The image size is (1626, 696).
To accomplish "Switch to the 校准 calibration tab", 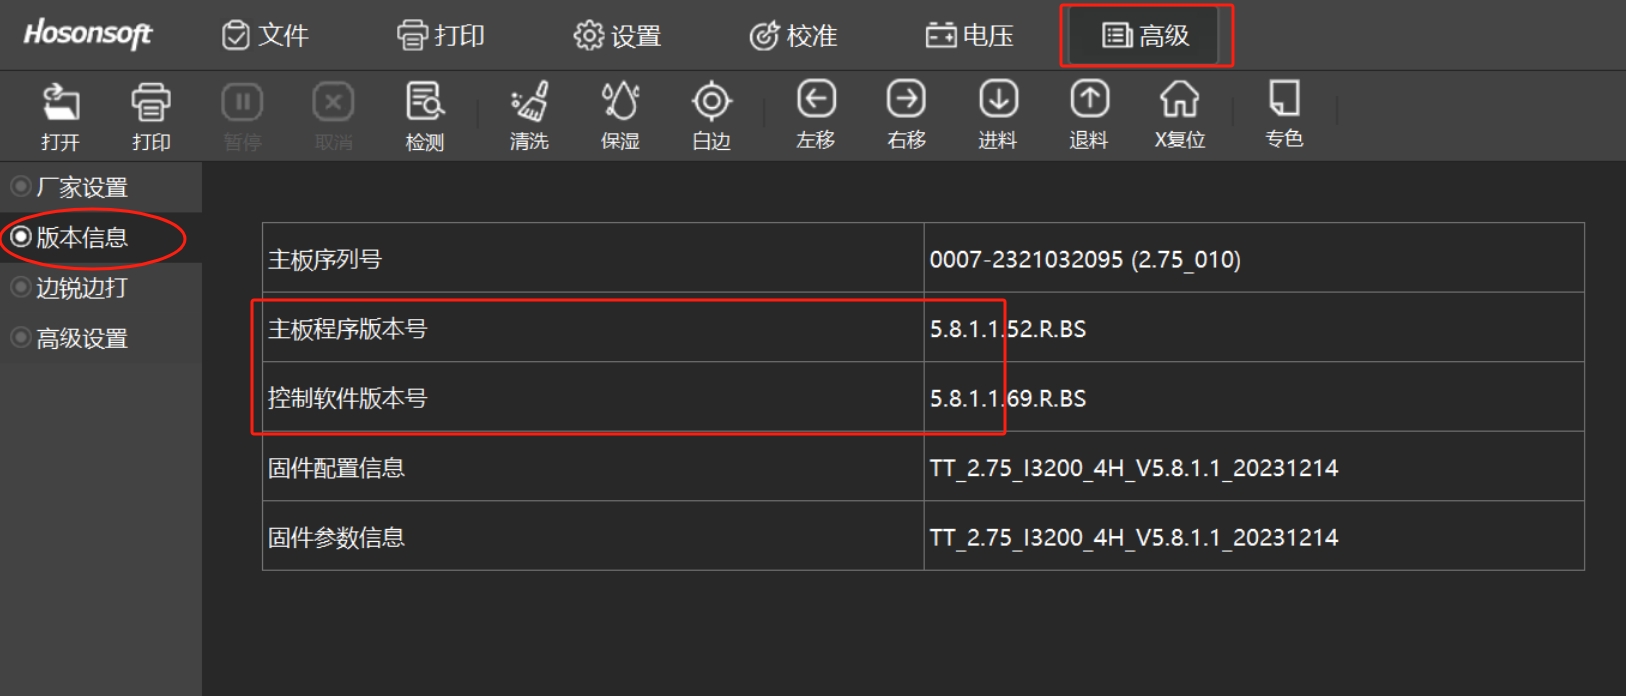I will point(793,36).
